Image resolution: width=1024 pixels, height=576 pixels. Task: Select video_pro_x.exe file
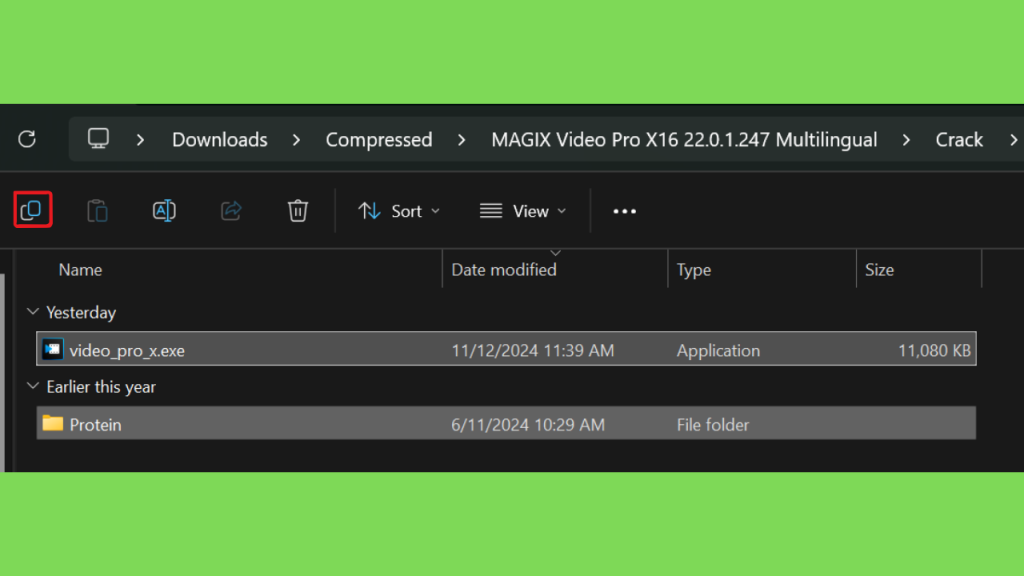tap(506, 349)
